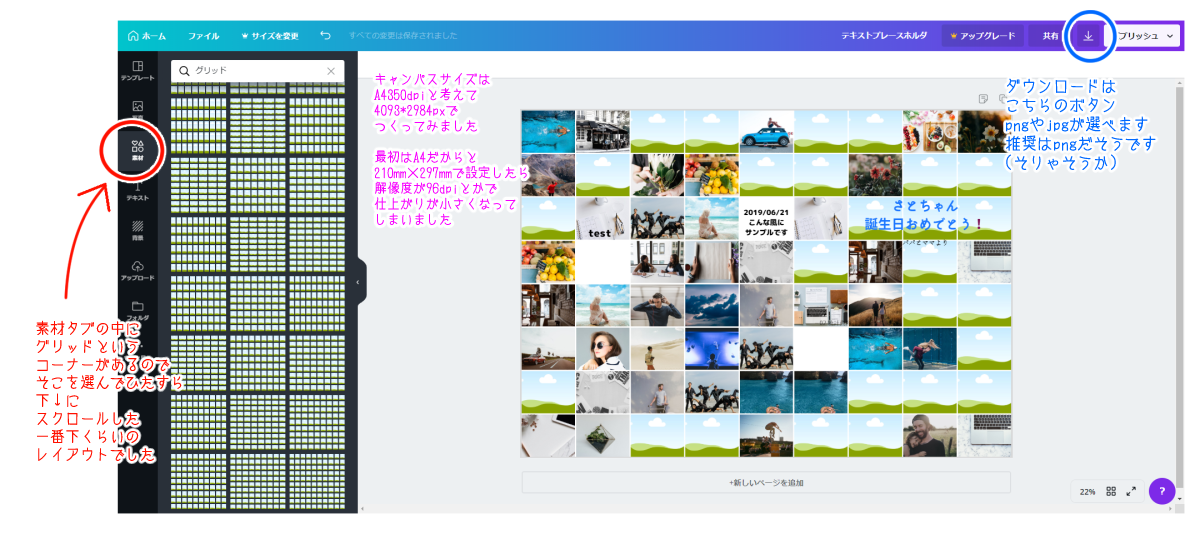Add page notes with note icon
Image resolution: width=1200 pixels, height=536 pixels.
click(985, 98)
